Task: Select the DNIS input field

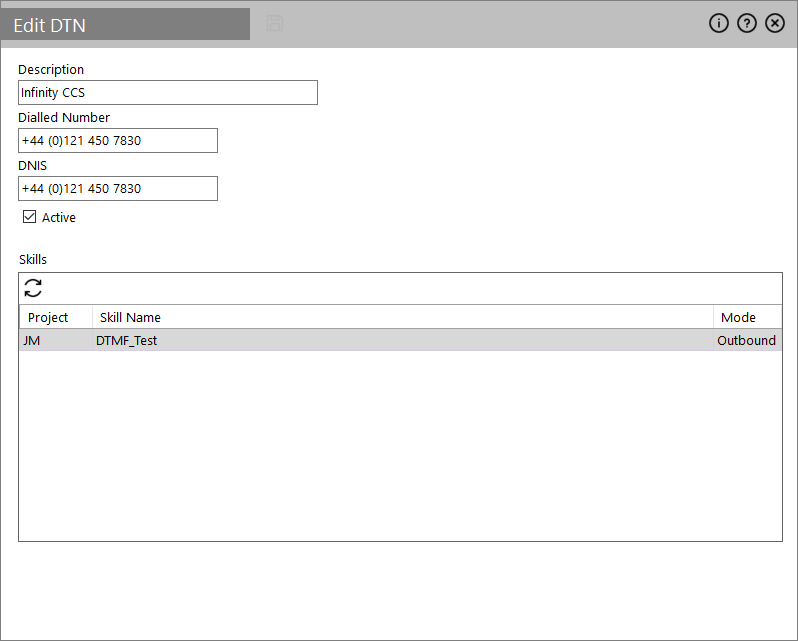Action: 117,189
